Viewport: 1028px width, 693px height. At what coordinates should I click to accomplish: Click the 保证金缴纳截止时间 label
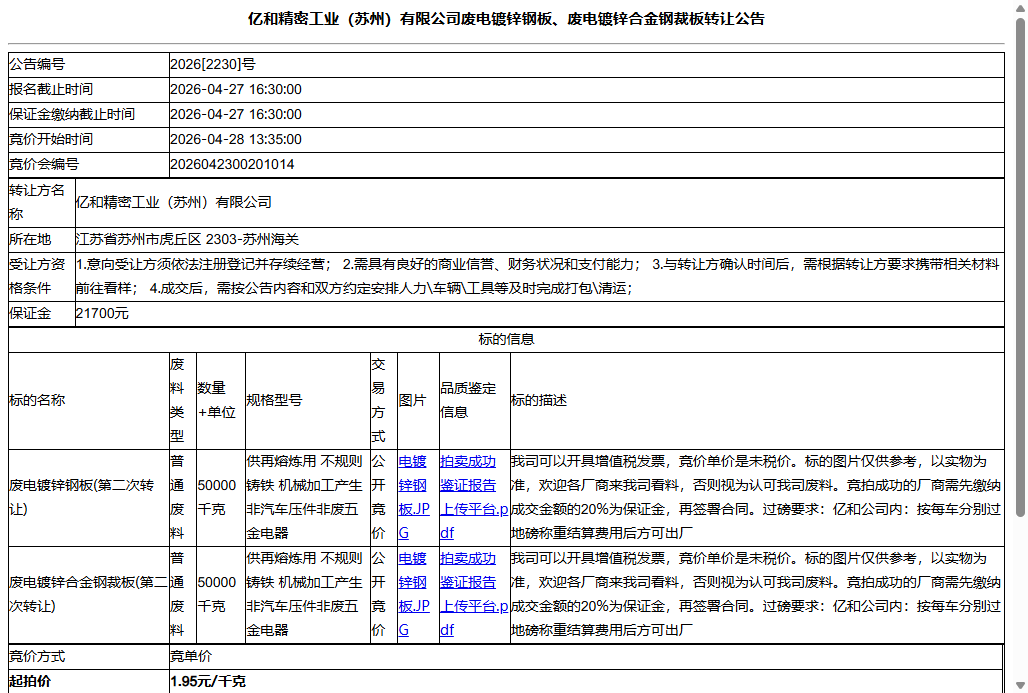click(72, 114)
